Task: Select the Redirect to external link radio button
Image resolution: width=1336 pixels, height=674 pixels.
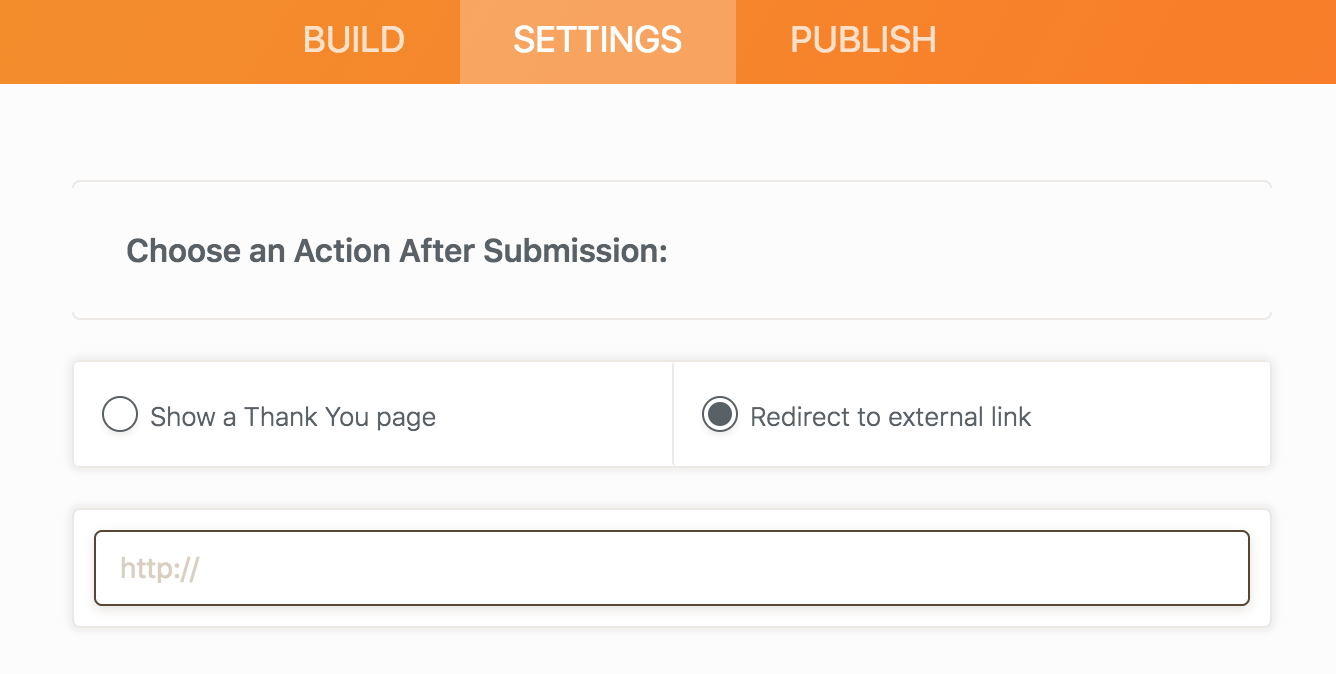Action: (720, 415)
